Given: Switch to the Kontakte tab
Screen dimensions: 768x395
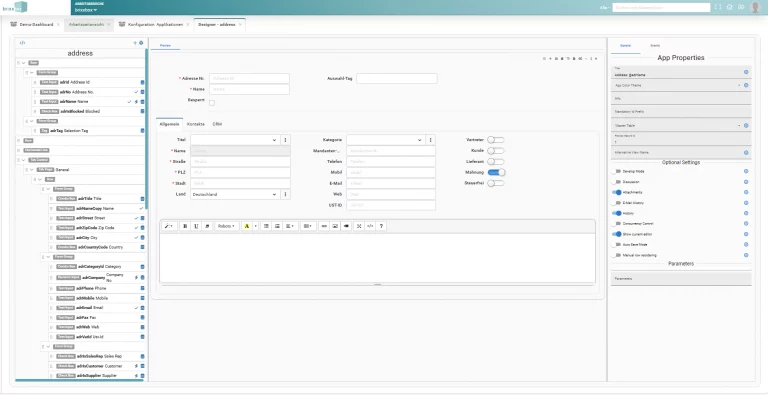Looking at the screenshot, I should tap(196, 124).
